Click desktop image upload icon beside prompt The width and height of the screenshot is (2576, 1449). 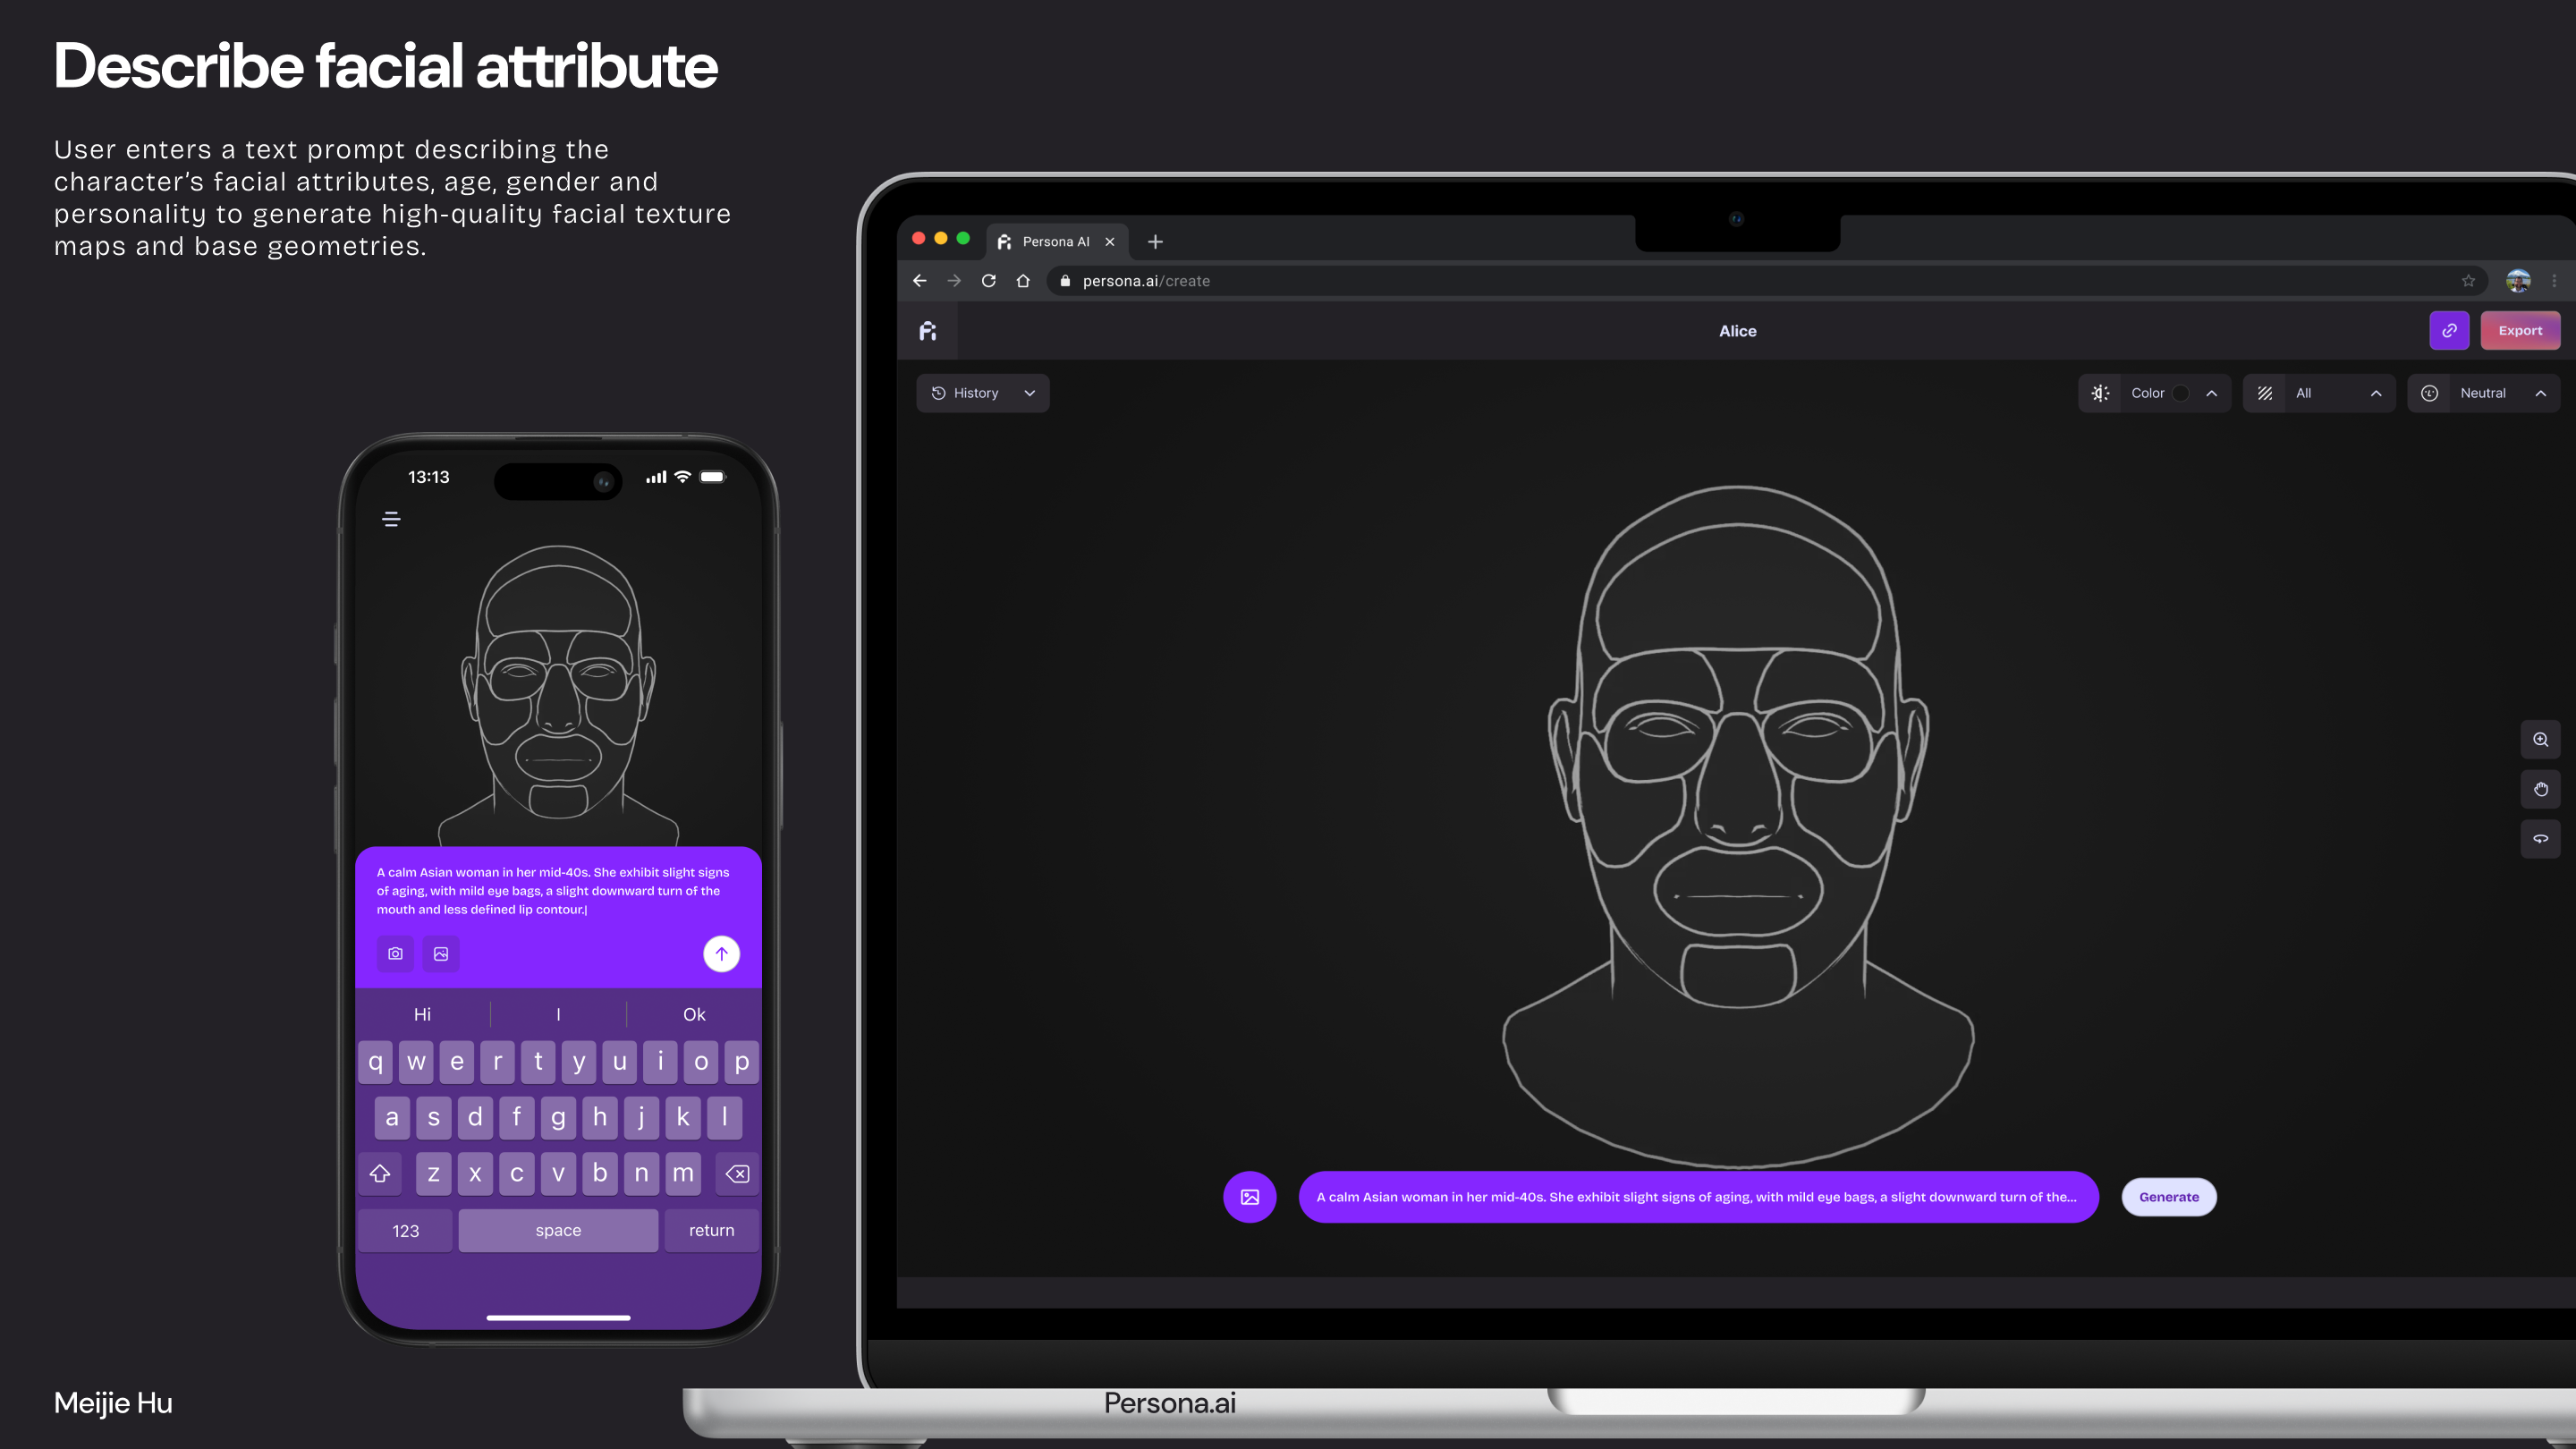(1249, 1197)
